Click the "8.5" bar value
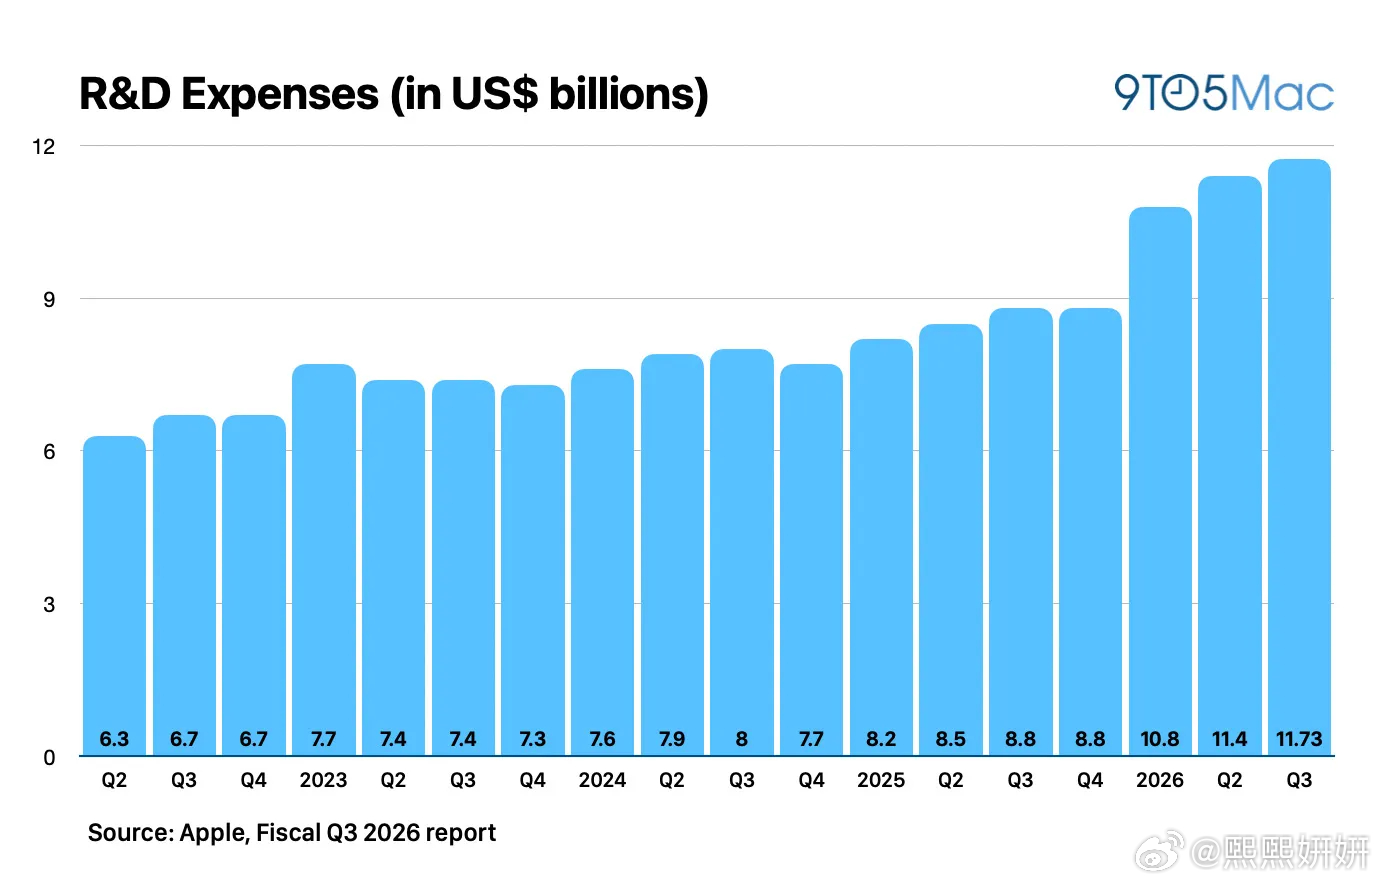1382x886 pixels. coord(951,739)
